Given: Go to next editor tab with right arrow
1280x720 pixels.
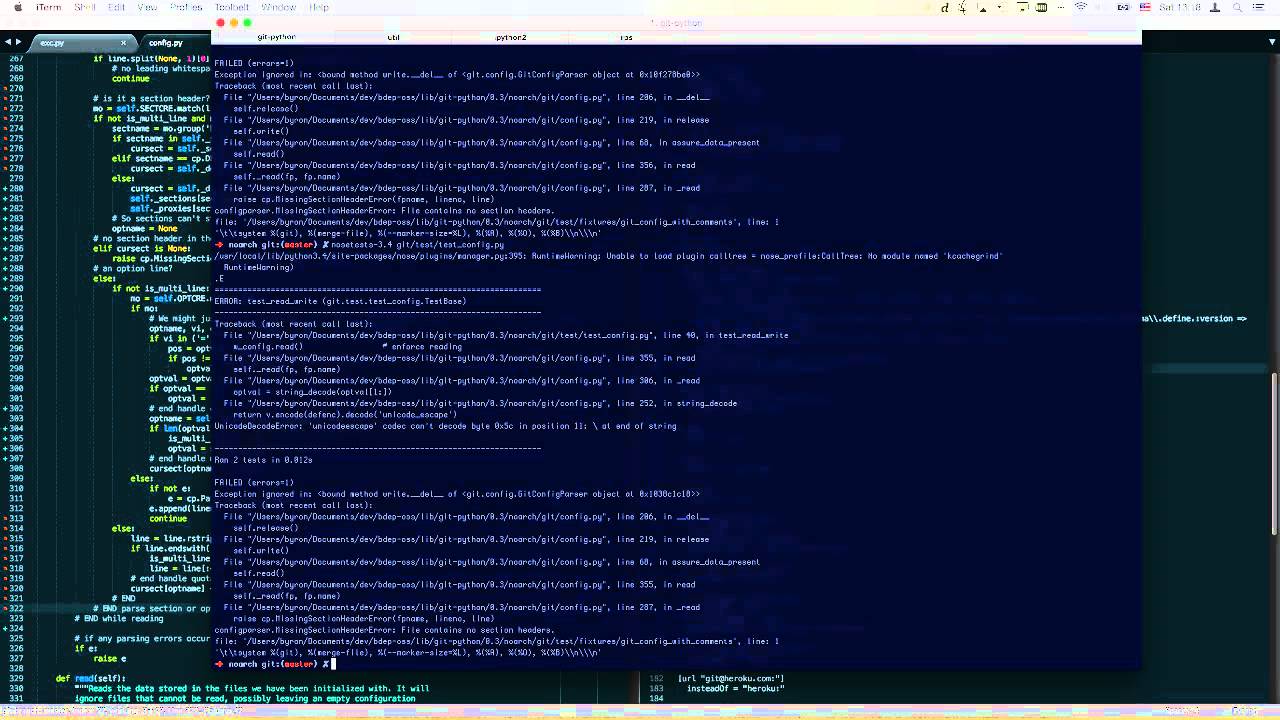Looking at the screenshot, I should tap(18, 42).
